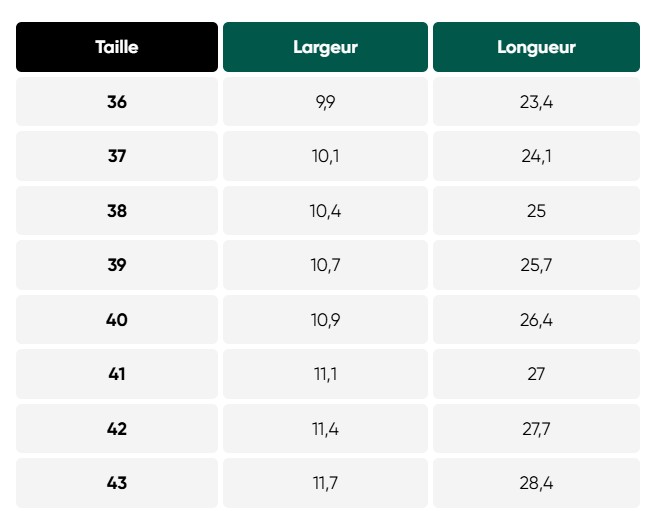Click the 10,4 width cell
The width and height of the screenshot is (658, 511).
[x=325, y=211]
